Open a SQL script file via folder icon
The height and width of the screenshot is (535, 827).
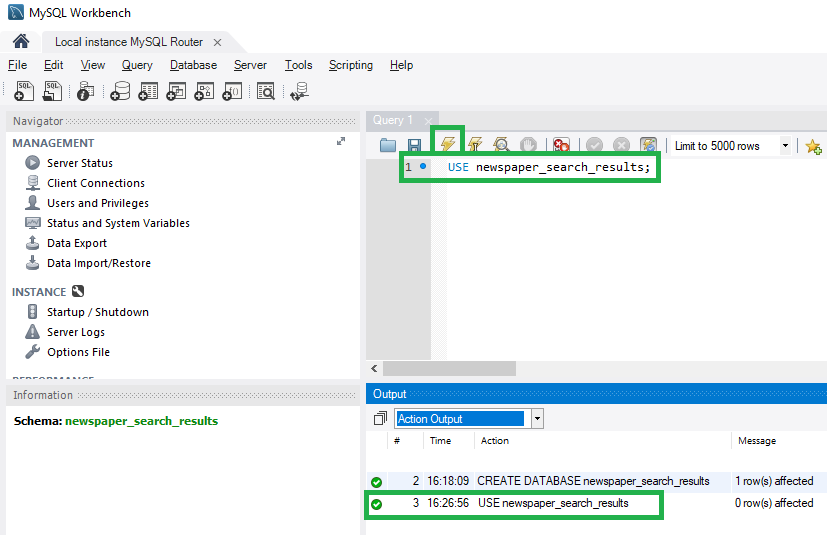(388, 146)
